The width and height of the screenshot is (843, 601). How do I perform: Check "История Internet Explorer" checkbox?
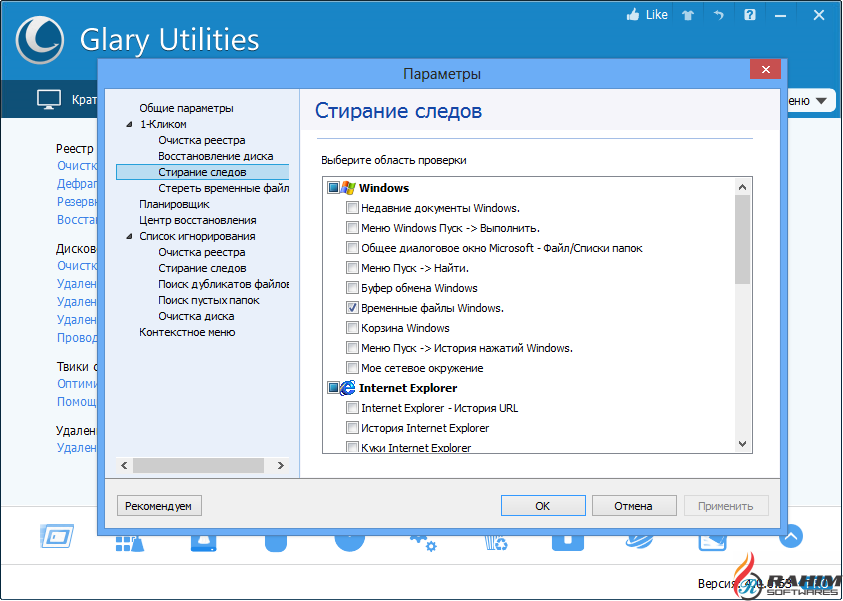tap(352, 428)
